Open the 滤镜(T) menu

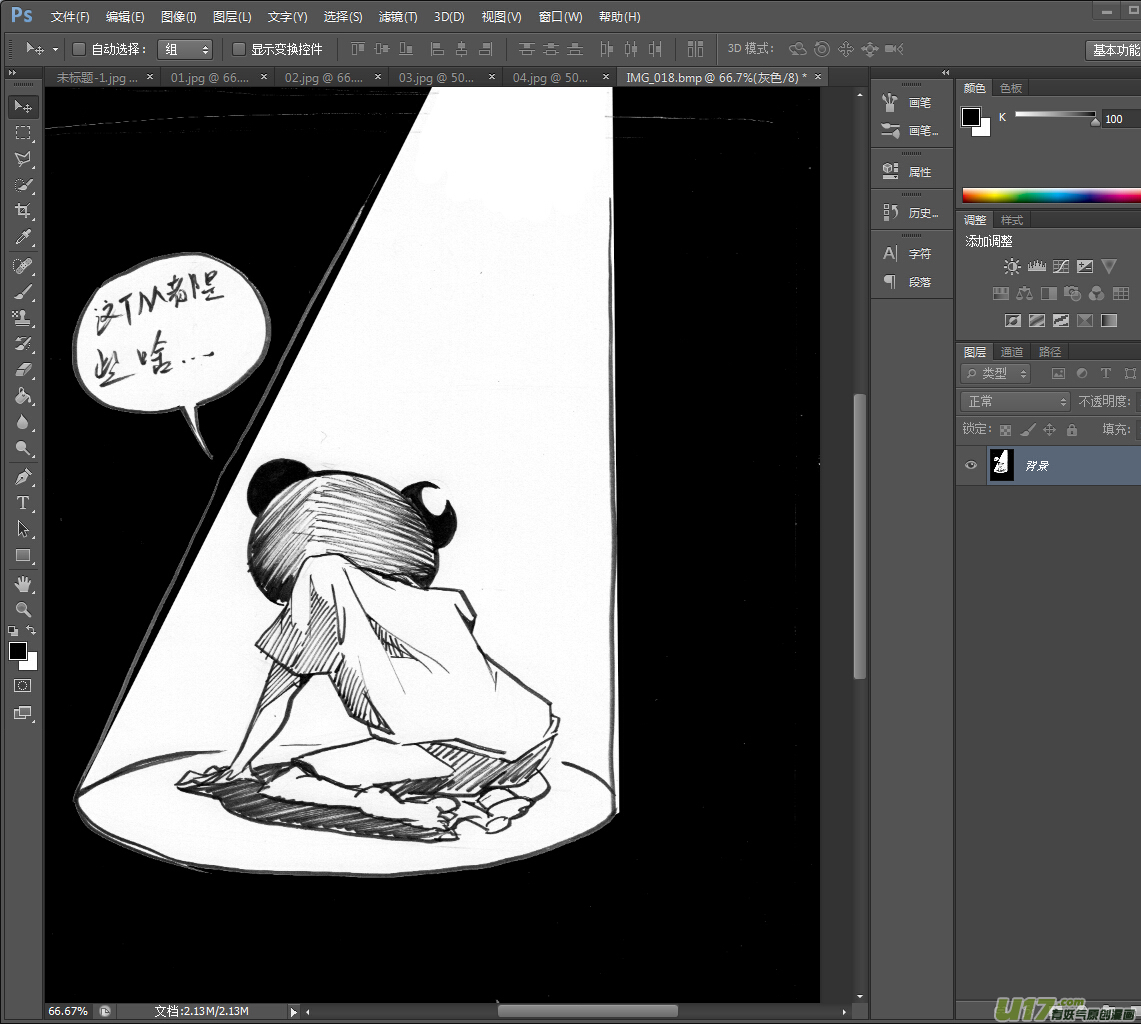[x=398, y=17]
